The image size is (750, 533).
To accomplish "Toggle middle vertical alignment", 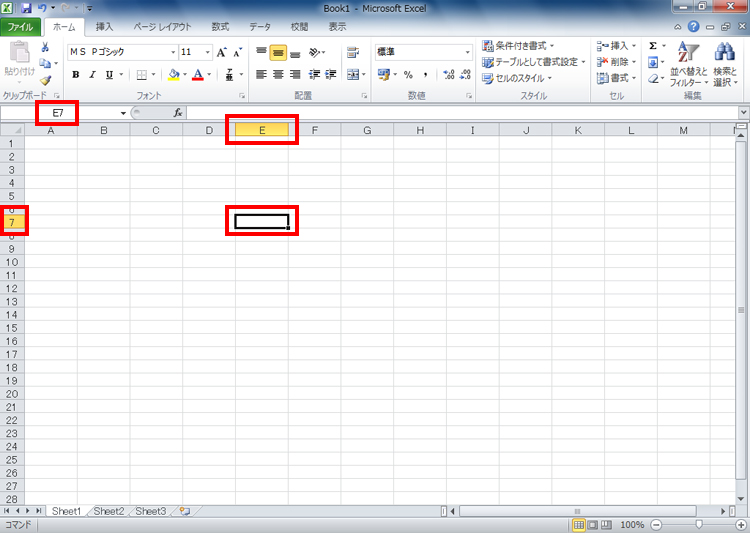I will pyautogui.click(x=278, y=52).
